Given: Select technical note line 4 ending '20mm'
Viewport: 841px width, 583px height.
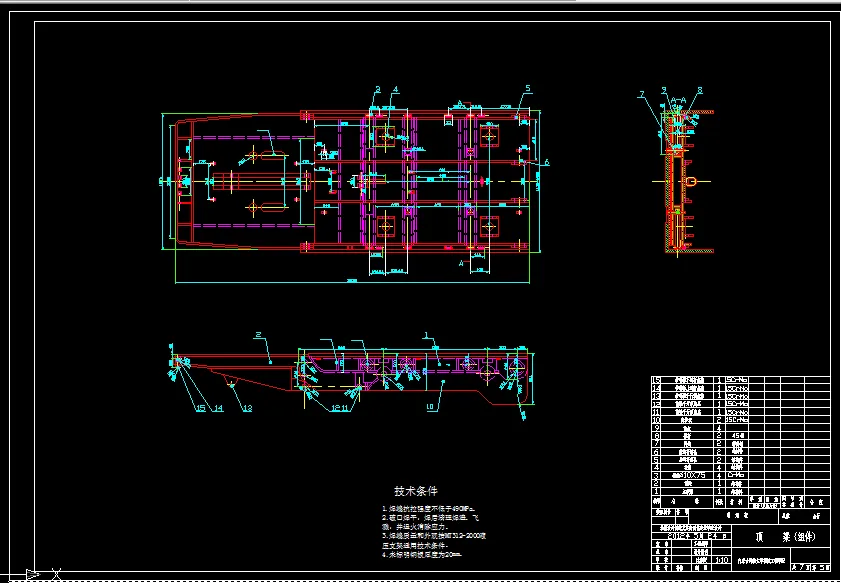Looking at the screenshot, I should (x=423, y=555).
